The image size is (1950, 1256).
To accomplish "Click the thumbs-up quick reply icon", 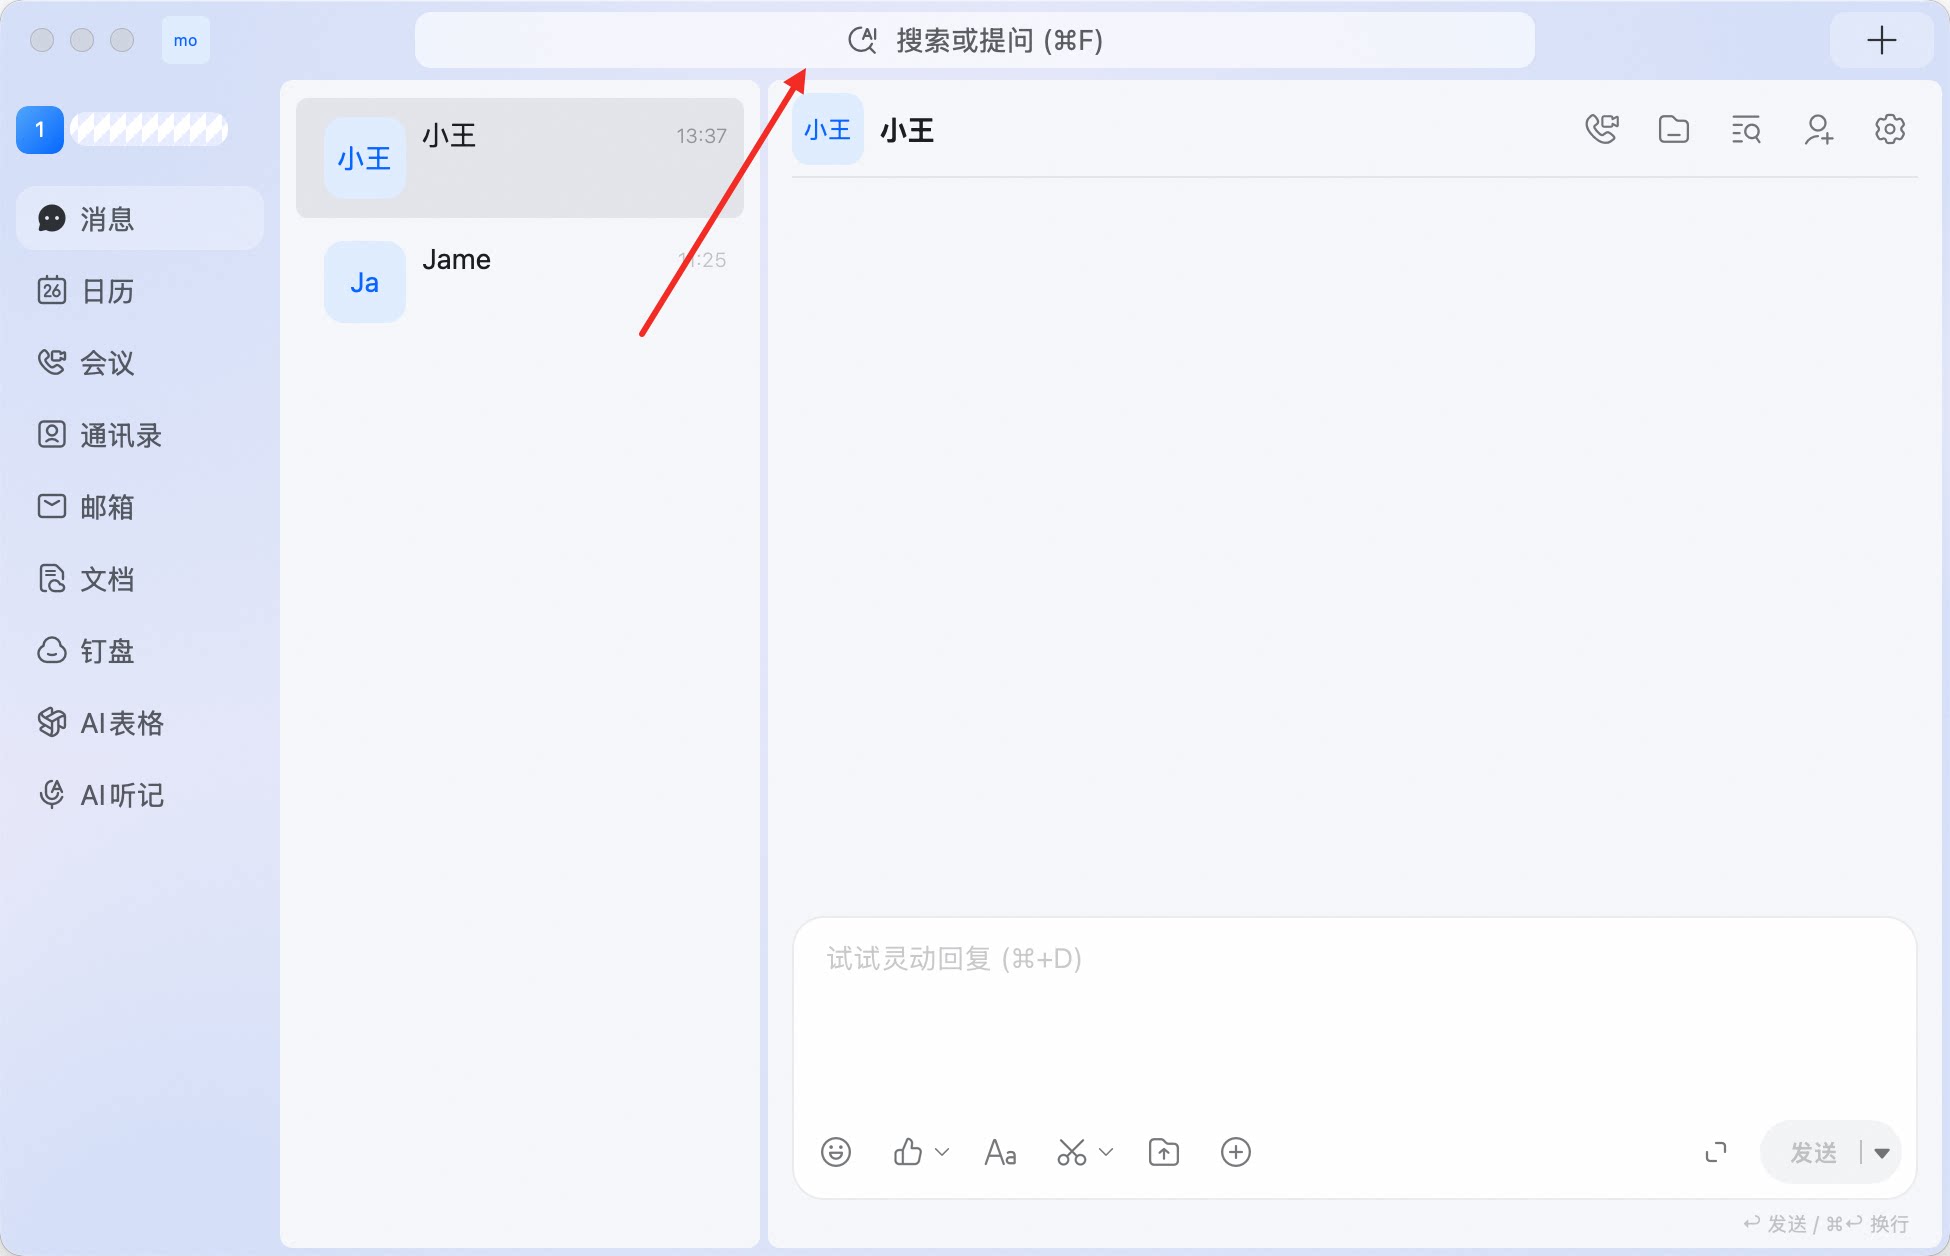I will click(907, 1152).
